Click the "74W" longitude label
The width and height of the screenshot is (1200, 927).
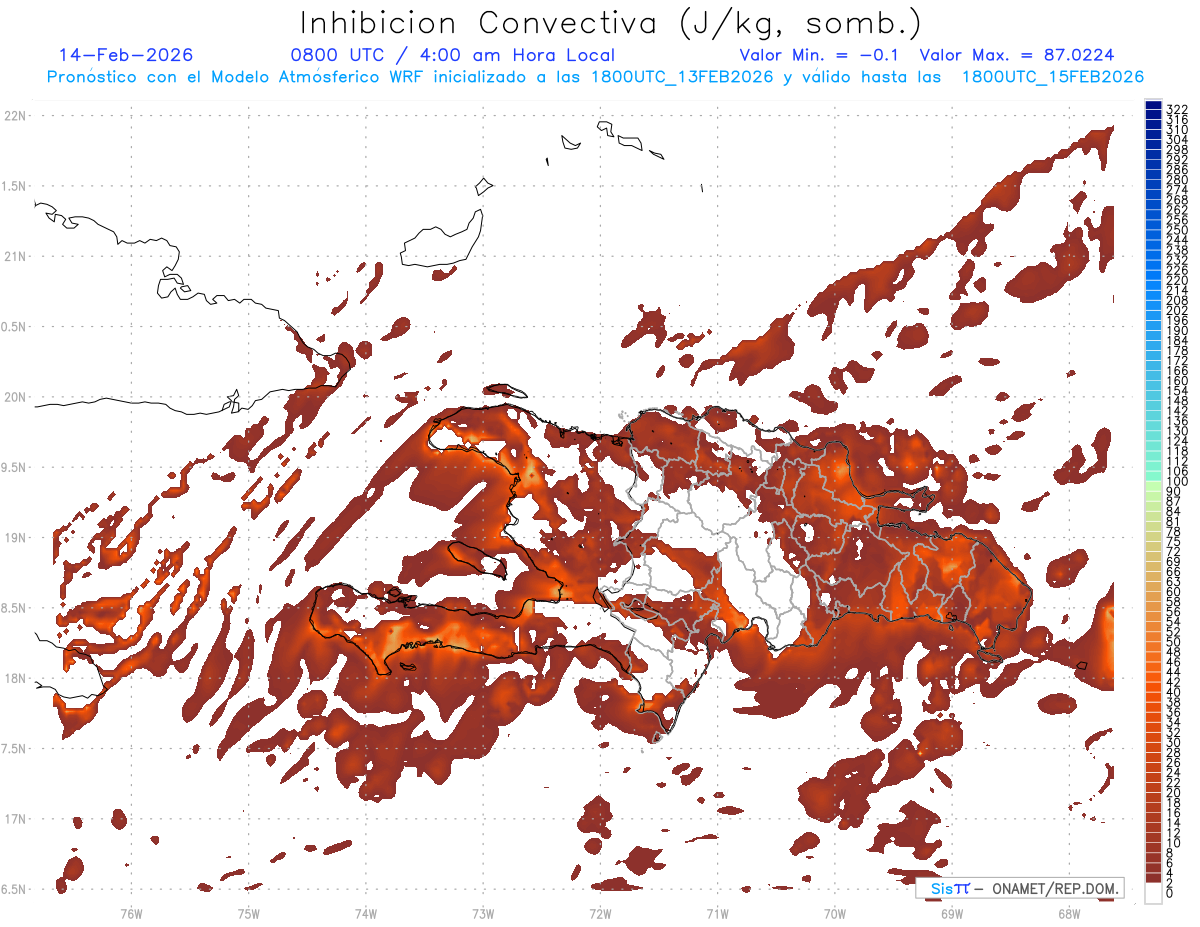click(365, 913)
